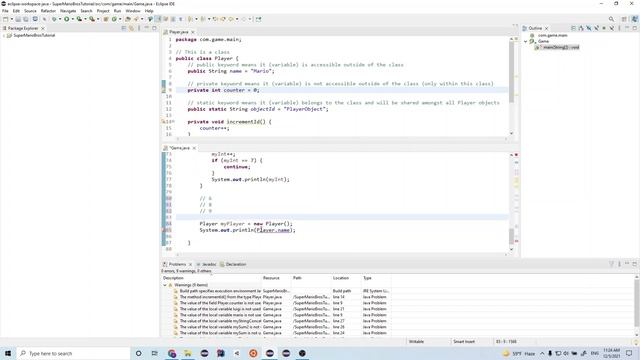
Task: Click the Windows Start button
Action: click(x=8, y=353)
